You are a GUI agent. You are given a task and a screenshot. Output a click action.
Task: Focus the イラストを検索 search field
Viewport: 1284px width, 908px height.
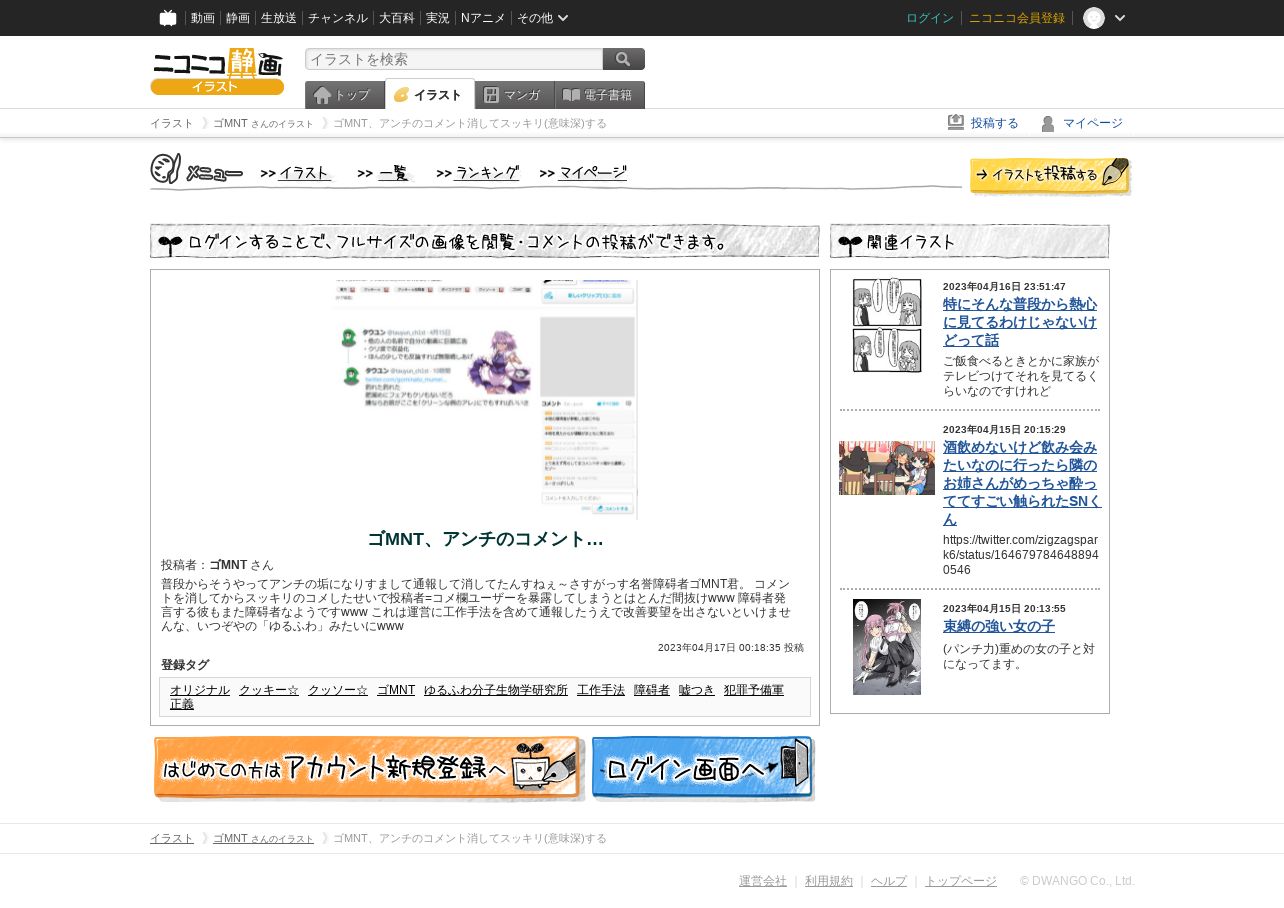[x=454, y=59]
